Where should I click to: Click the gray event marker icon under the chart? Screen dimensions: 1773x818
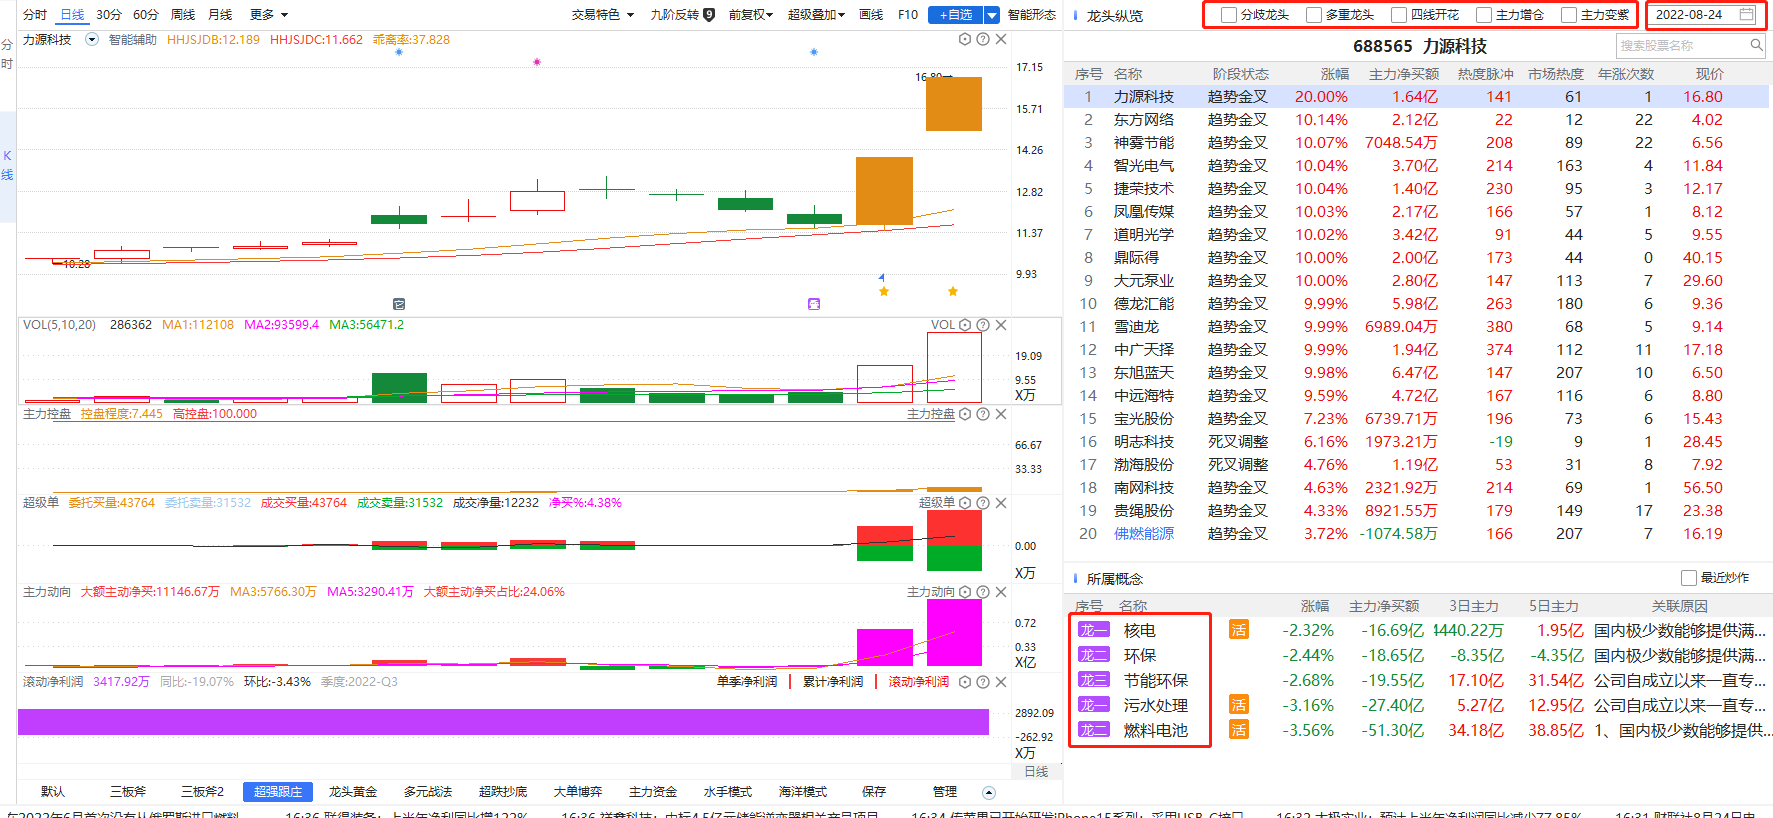click(399, 304)
